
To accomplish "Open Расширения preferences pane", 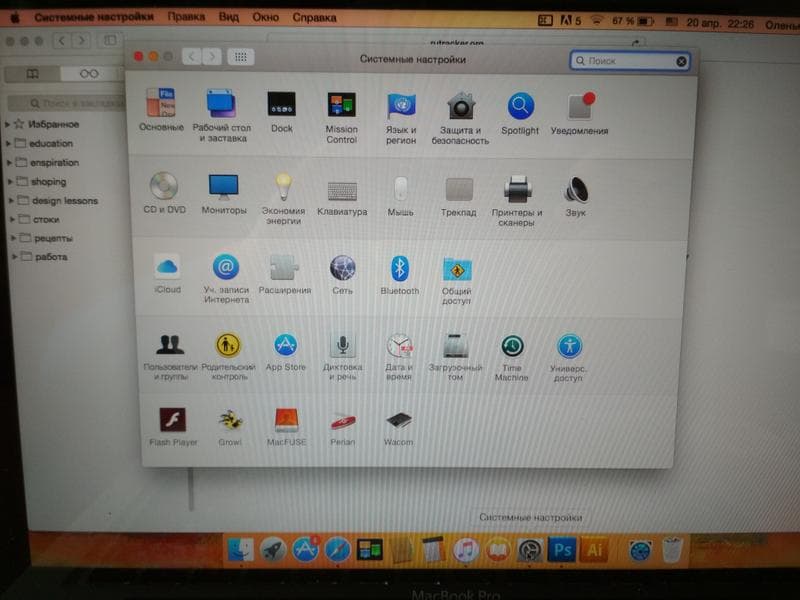I will [x=285, y=275].
